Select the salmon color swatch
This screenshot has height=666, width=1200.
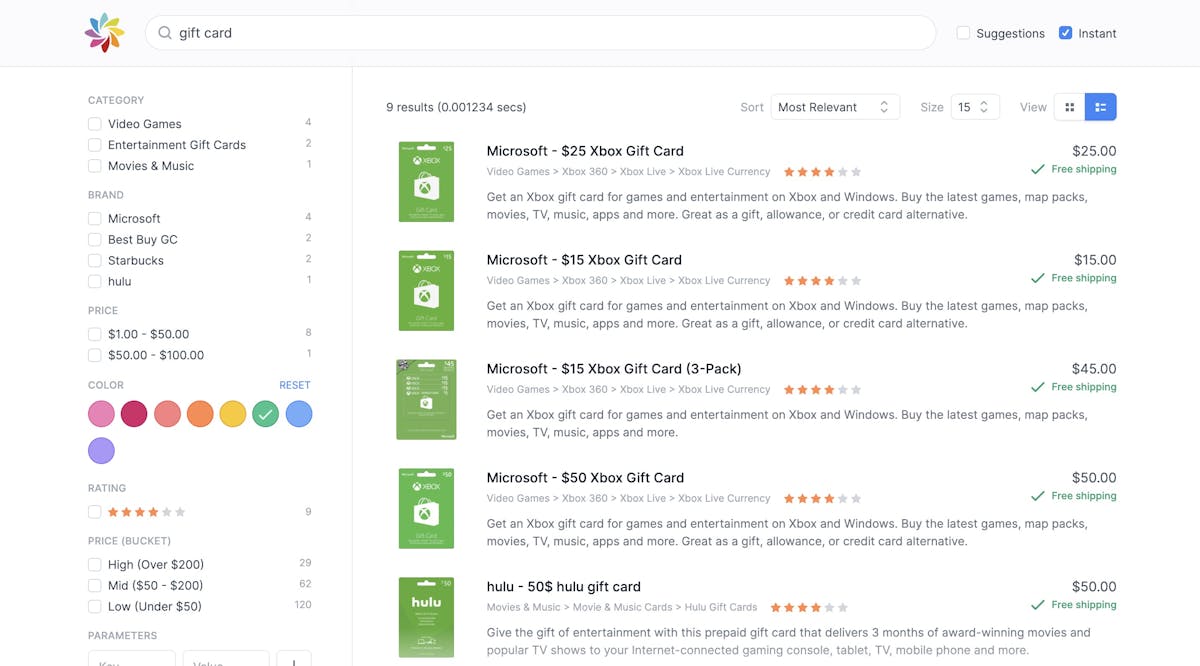point(167,414)
